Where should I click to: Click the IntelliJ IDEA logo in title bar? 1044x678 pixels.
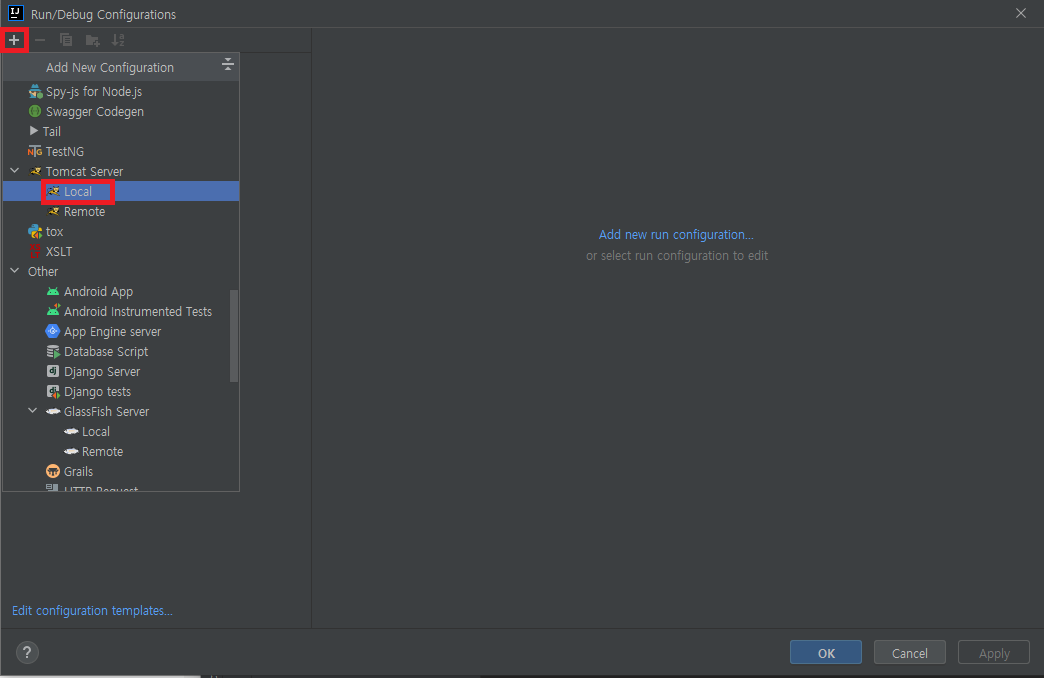coord(15,13)
